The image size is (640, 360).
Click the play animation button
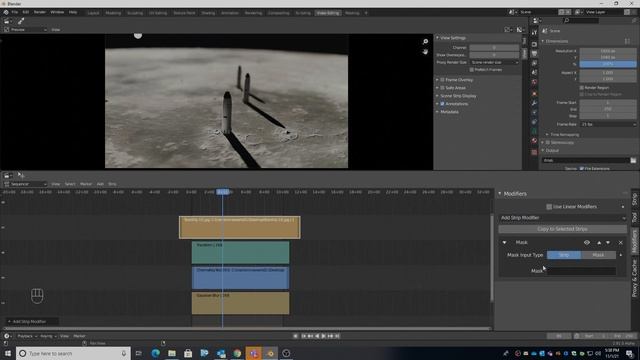point(324,336)
